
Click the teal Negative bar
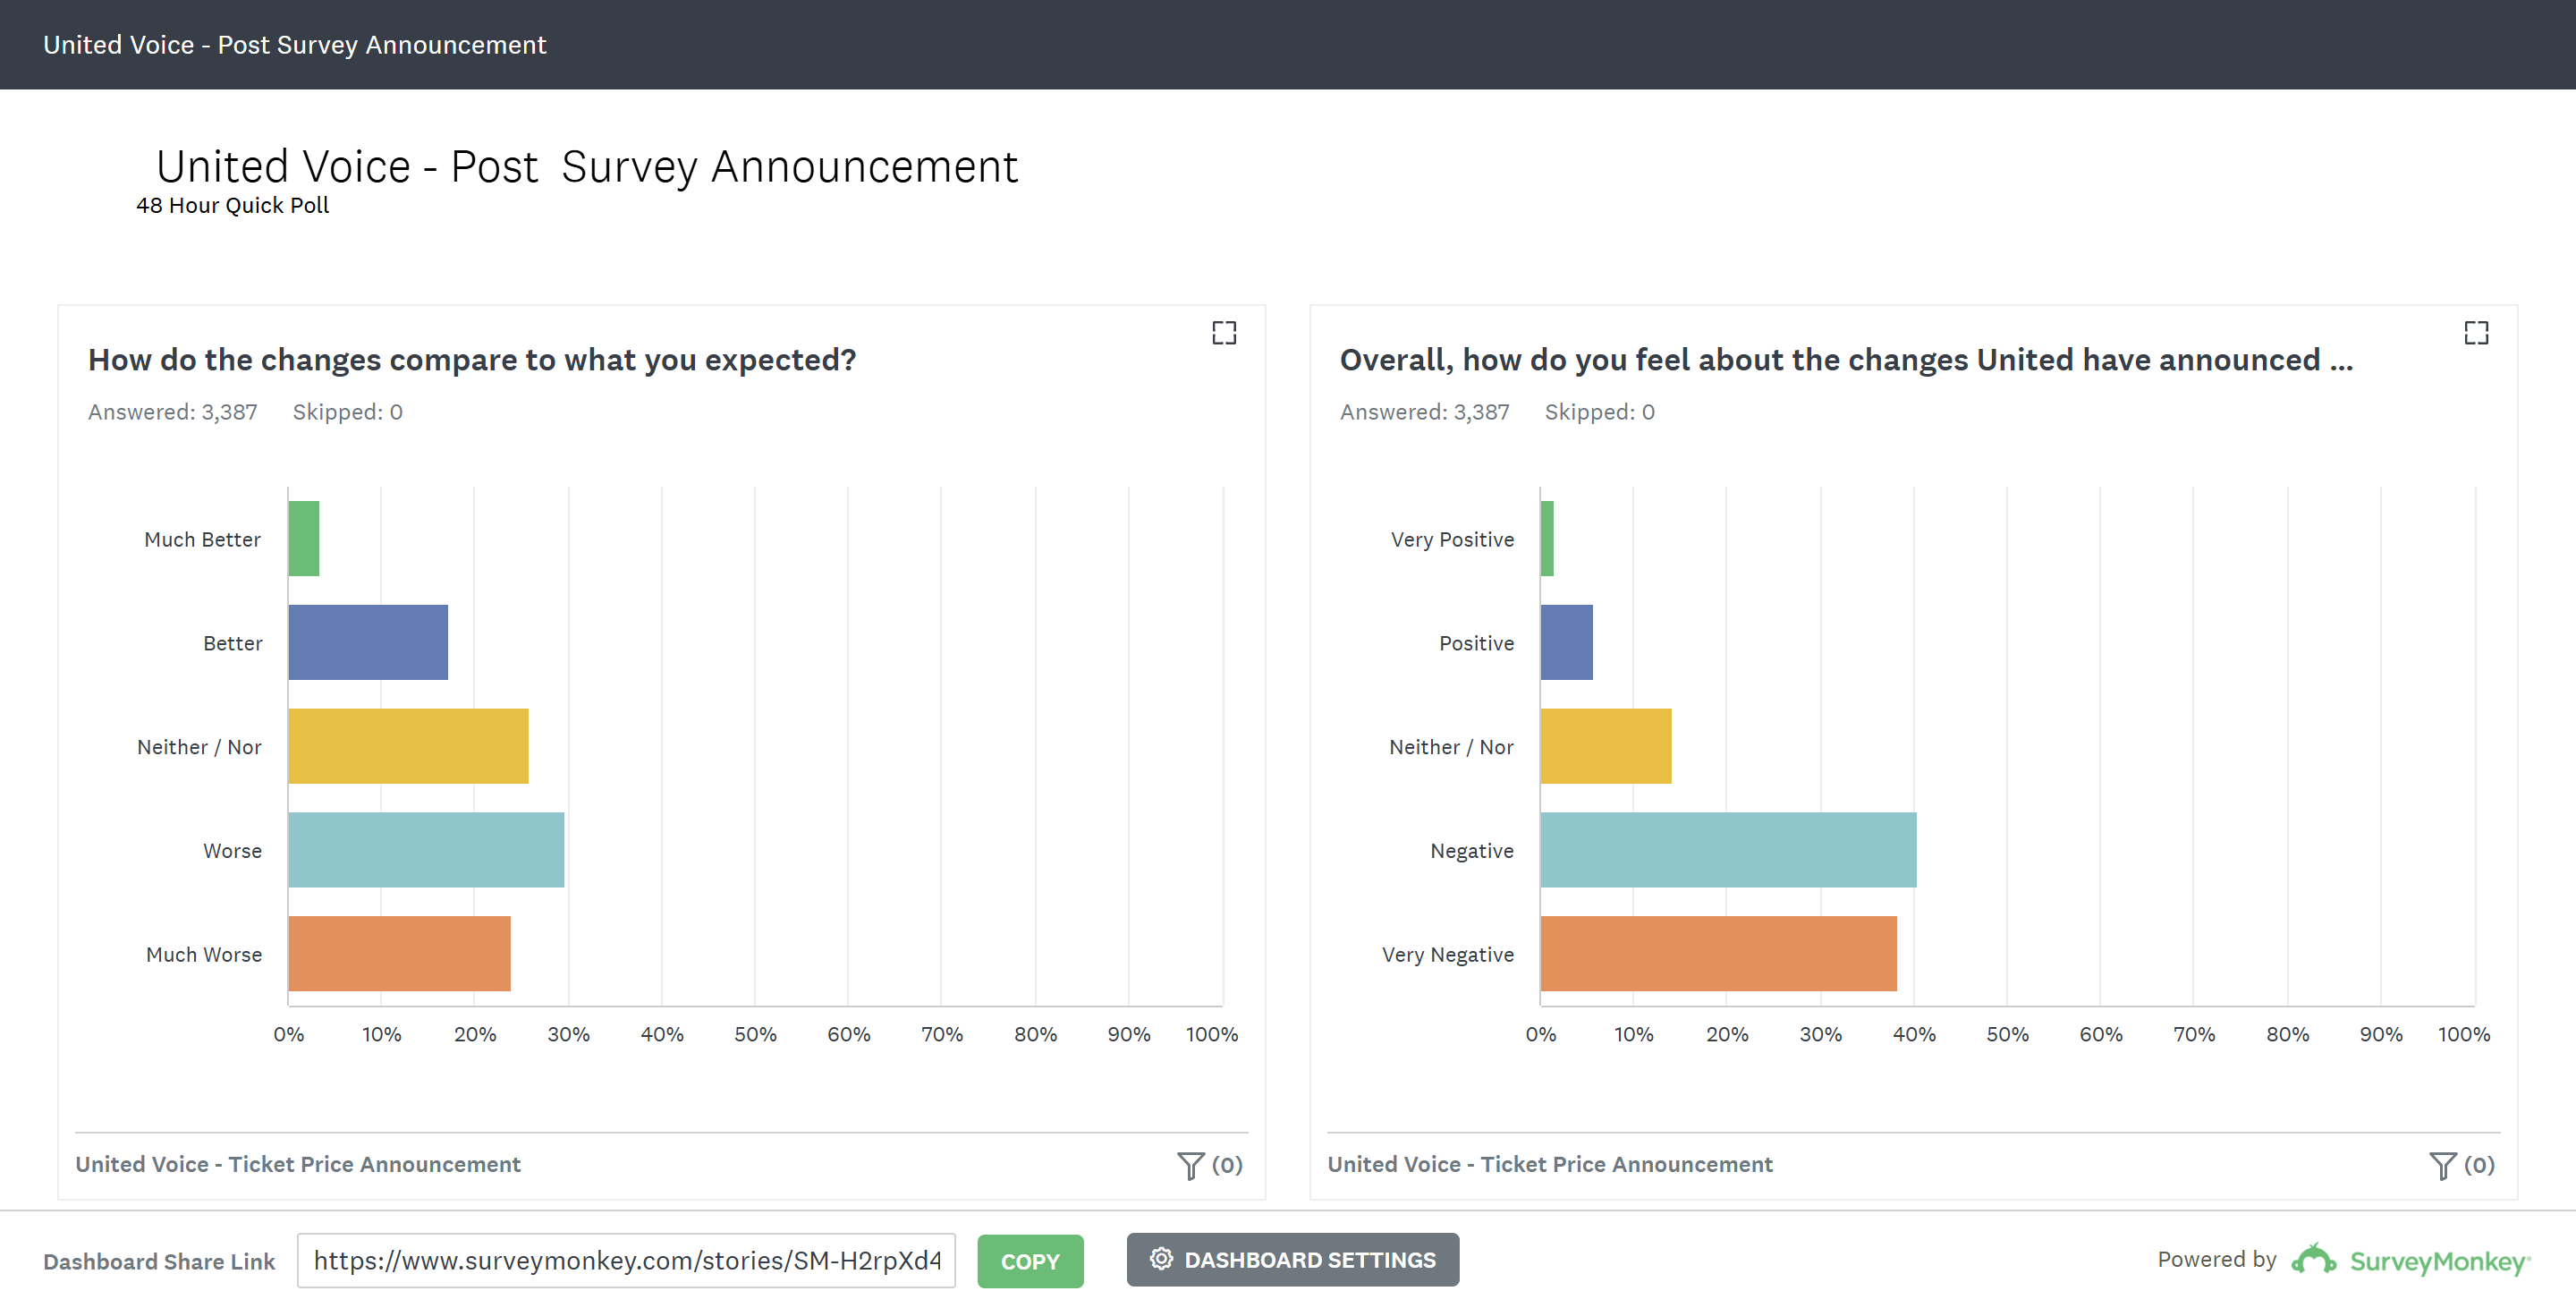click(1728, 850)
